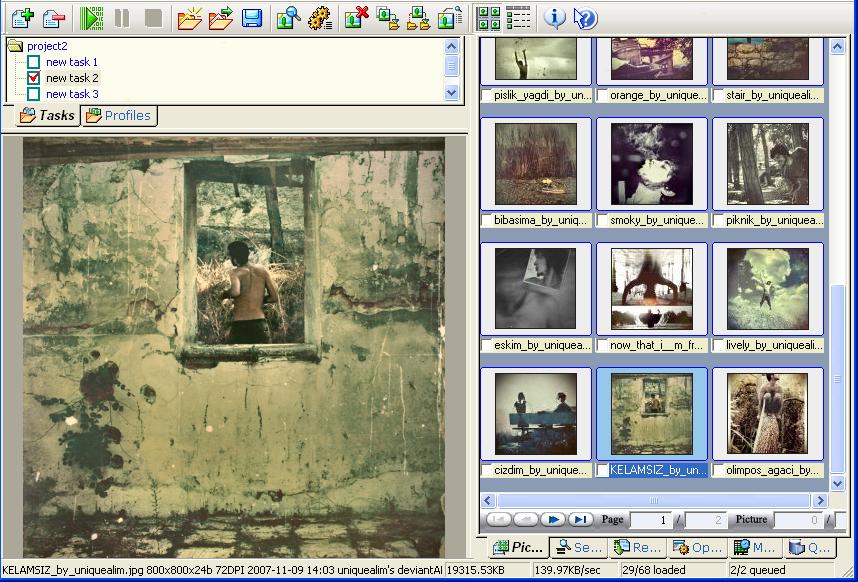Click the thumbnail panel scroll-left arrow

(488, 500)
